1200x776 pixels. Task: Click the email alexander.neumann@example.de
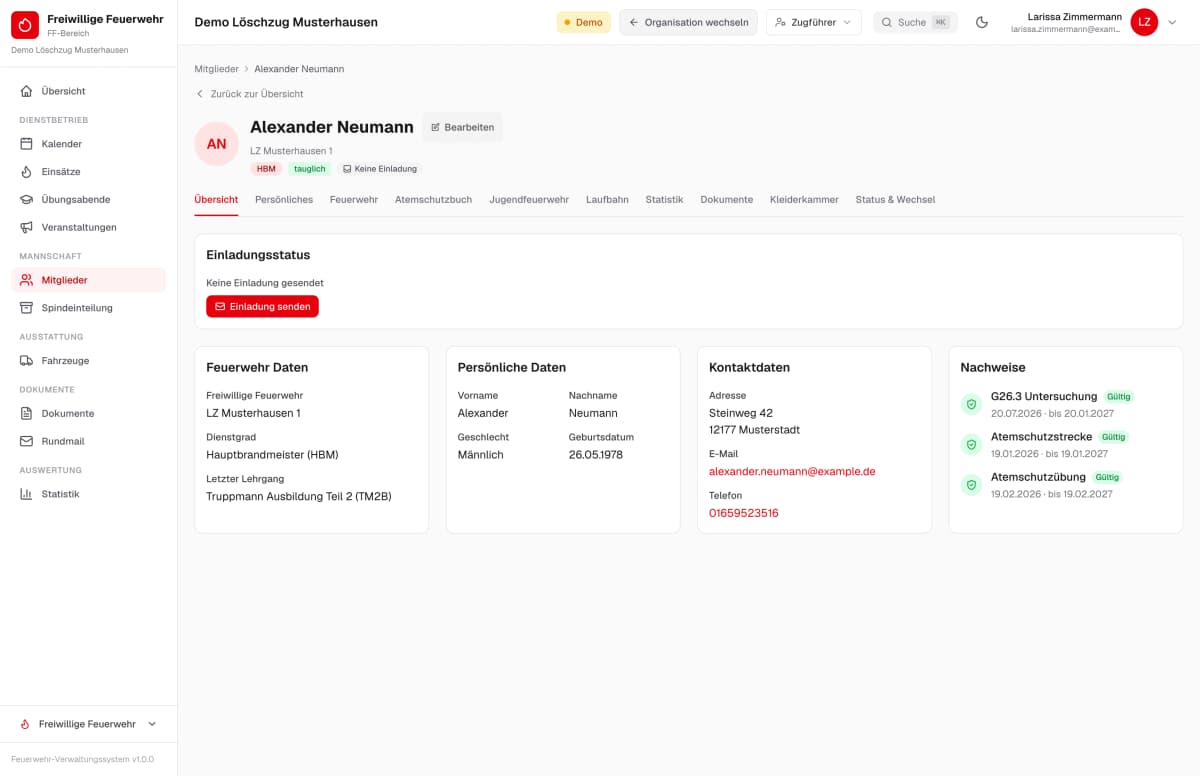click(792, 471)
